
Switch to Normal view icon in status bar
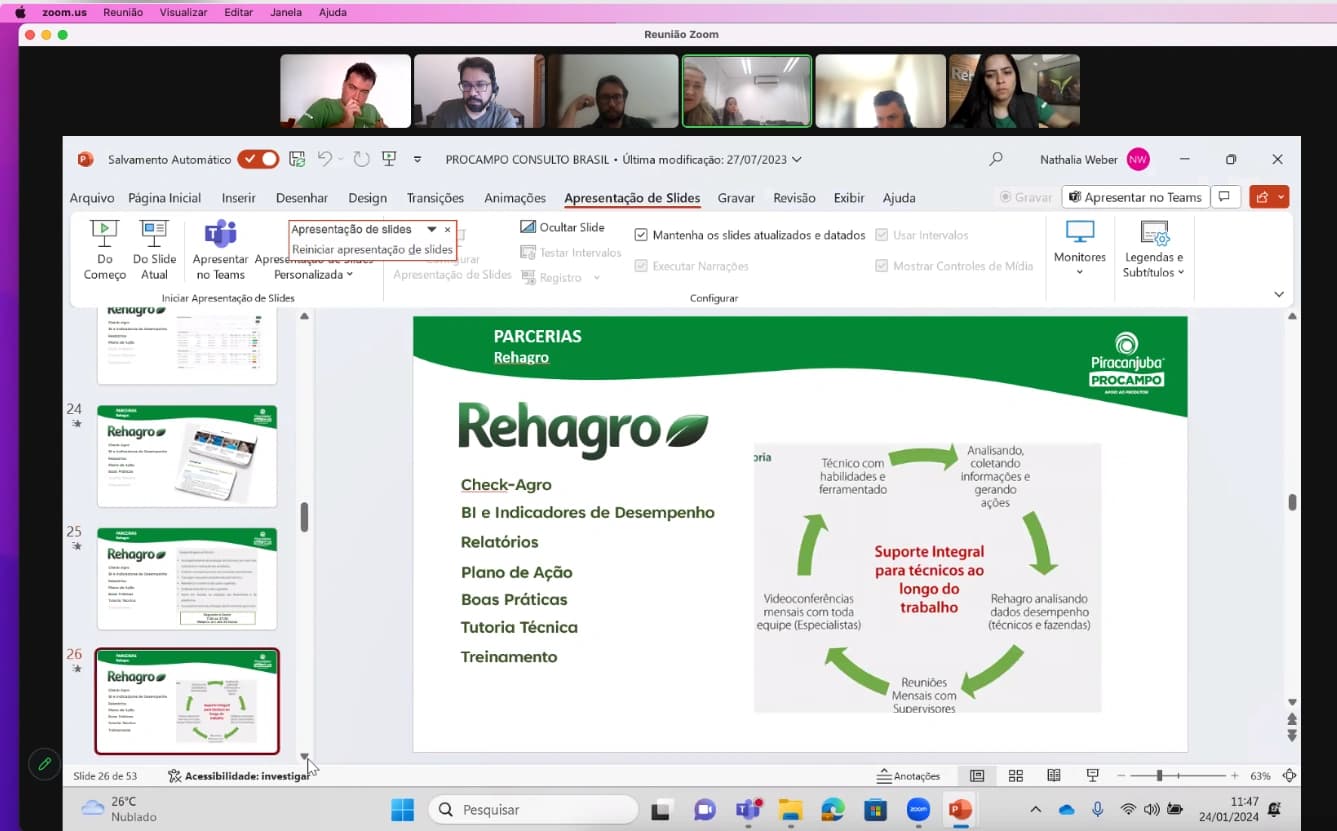point(977,776)
